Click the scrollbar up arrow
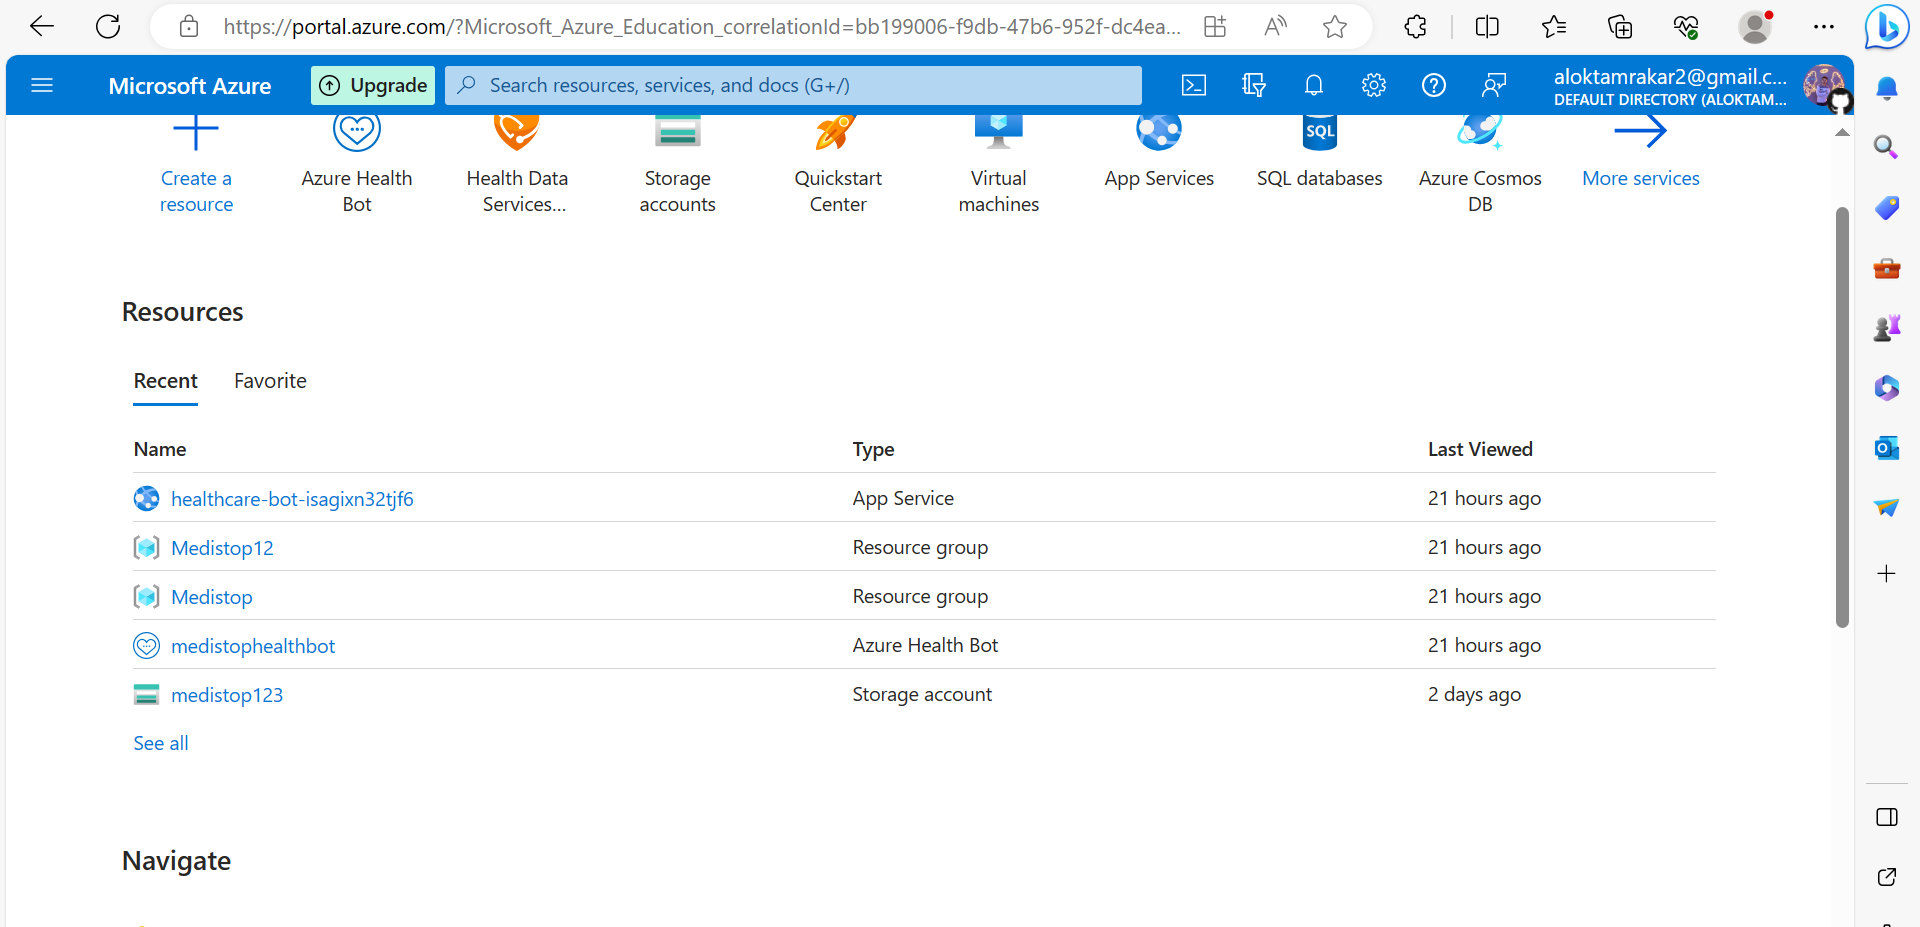1920x927 pixels. pyautogui.click(x=1842, y=132)
